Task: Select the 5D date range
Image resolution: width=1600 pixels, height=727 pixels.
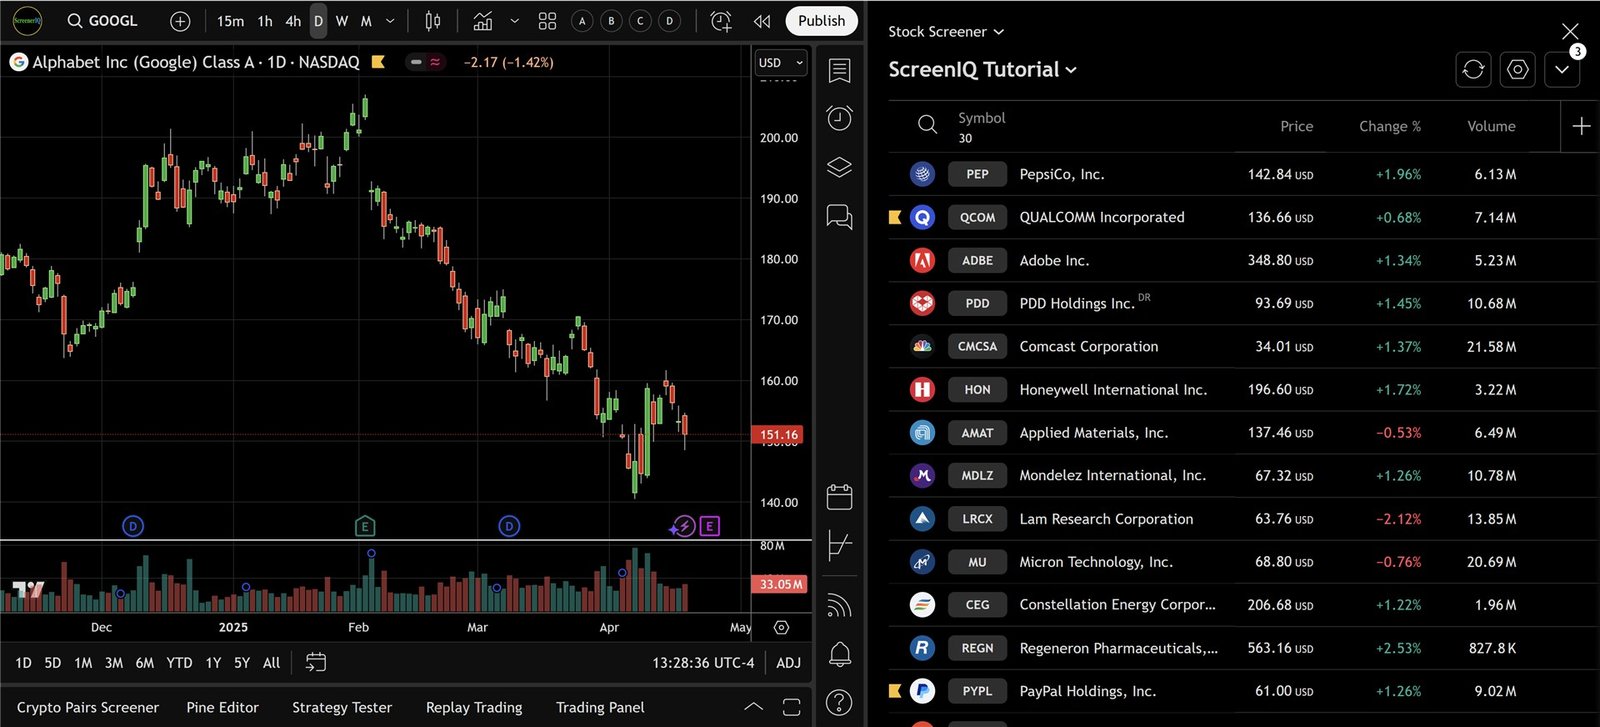Action: pos(53,663)
